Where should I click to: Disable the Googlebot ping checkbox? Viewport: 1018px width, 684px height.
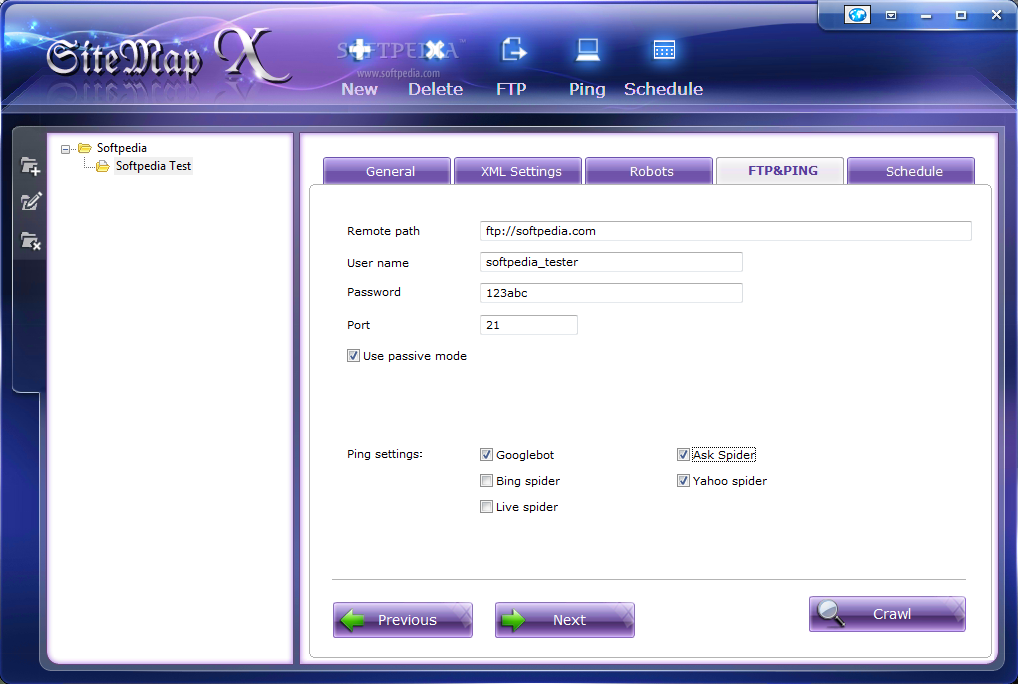pos(486,455)
